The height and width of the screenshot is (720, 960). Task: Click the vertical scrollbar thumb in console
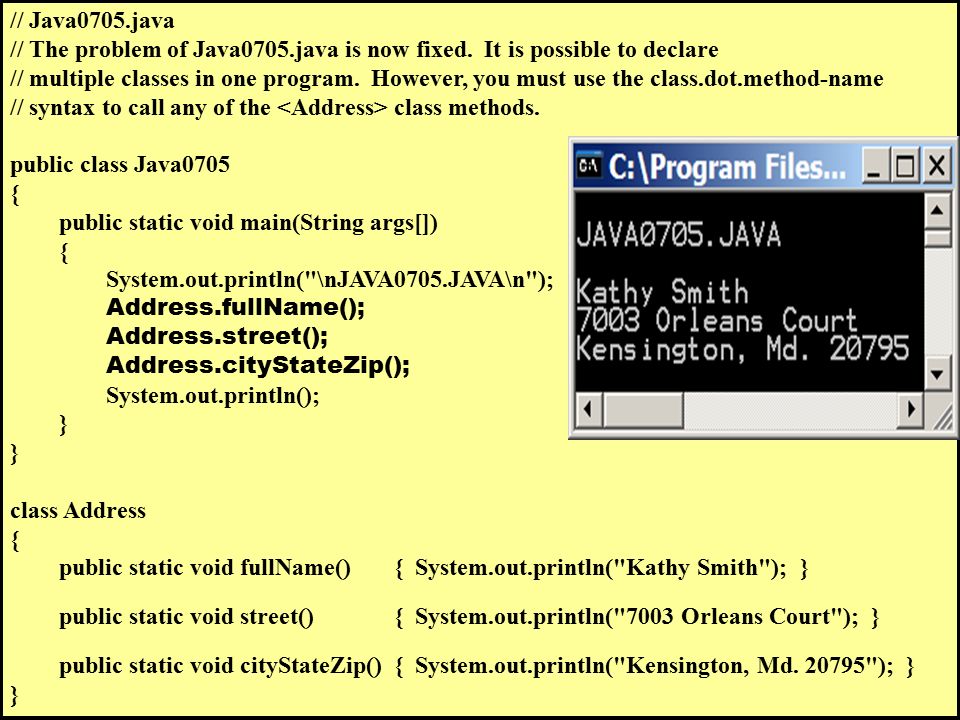point(937,238)
